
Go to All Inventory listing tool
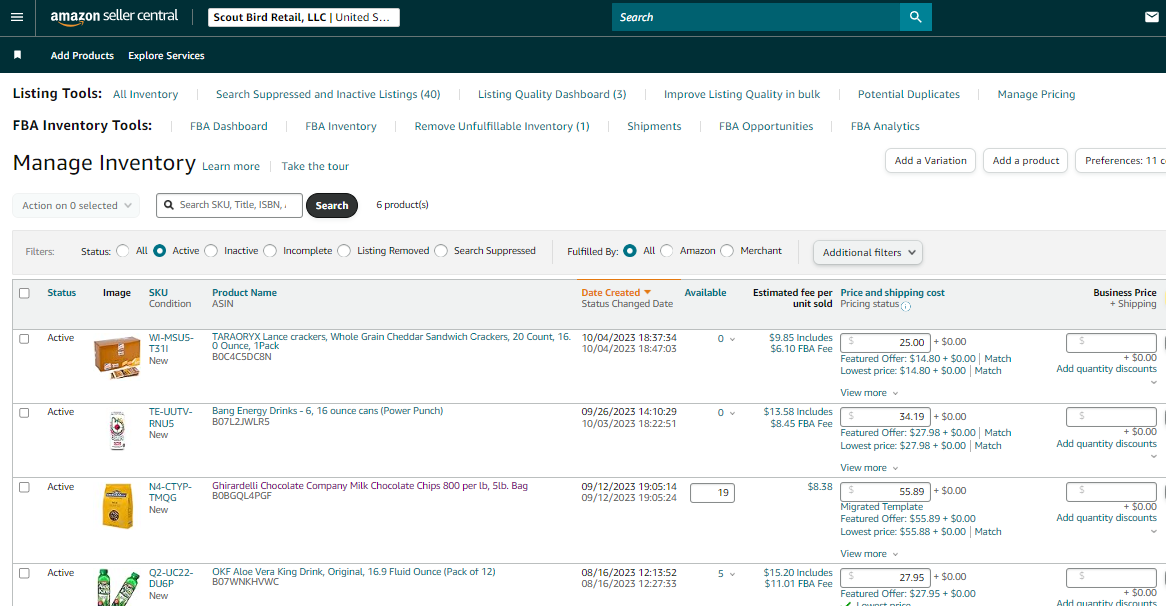coord(146,94)
